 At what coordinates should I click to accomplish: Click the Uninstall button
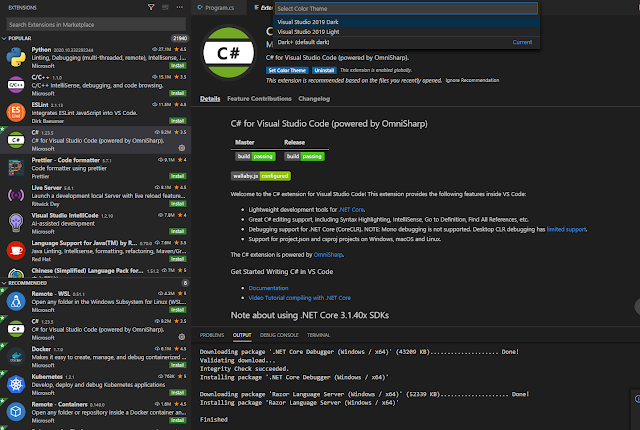coord(324,70)
